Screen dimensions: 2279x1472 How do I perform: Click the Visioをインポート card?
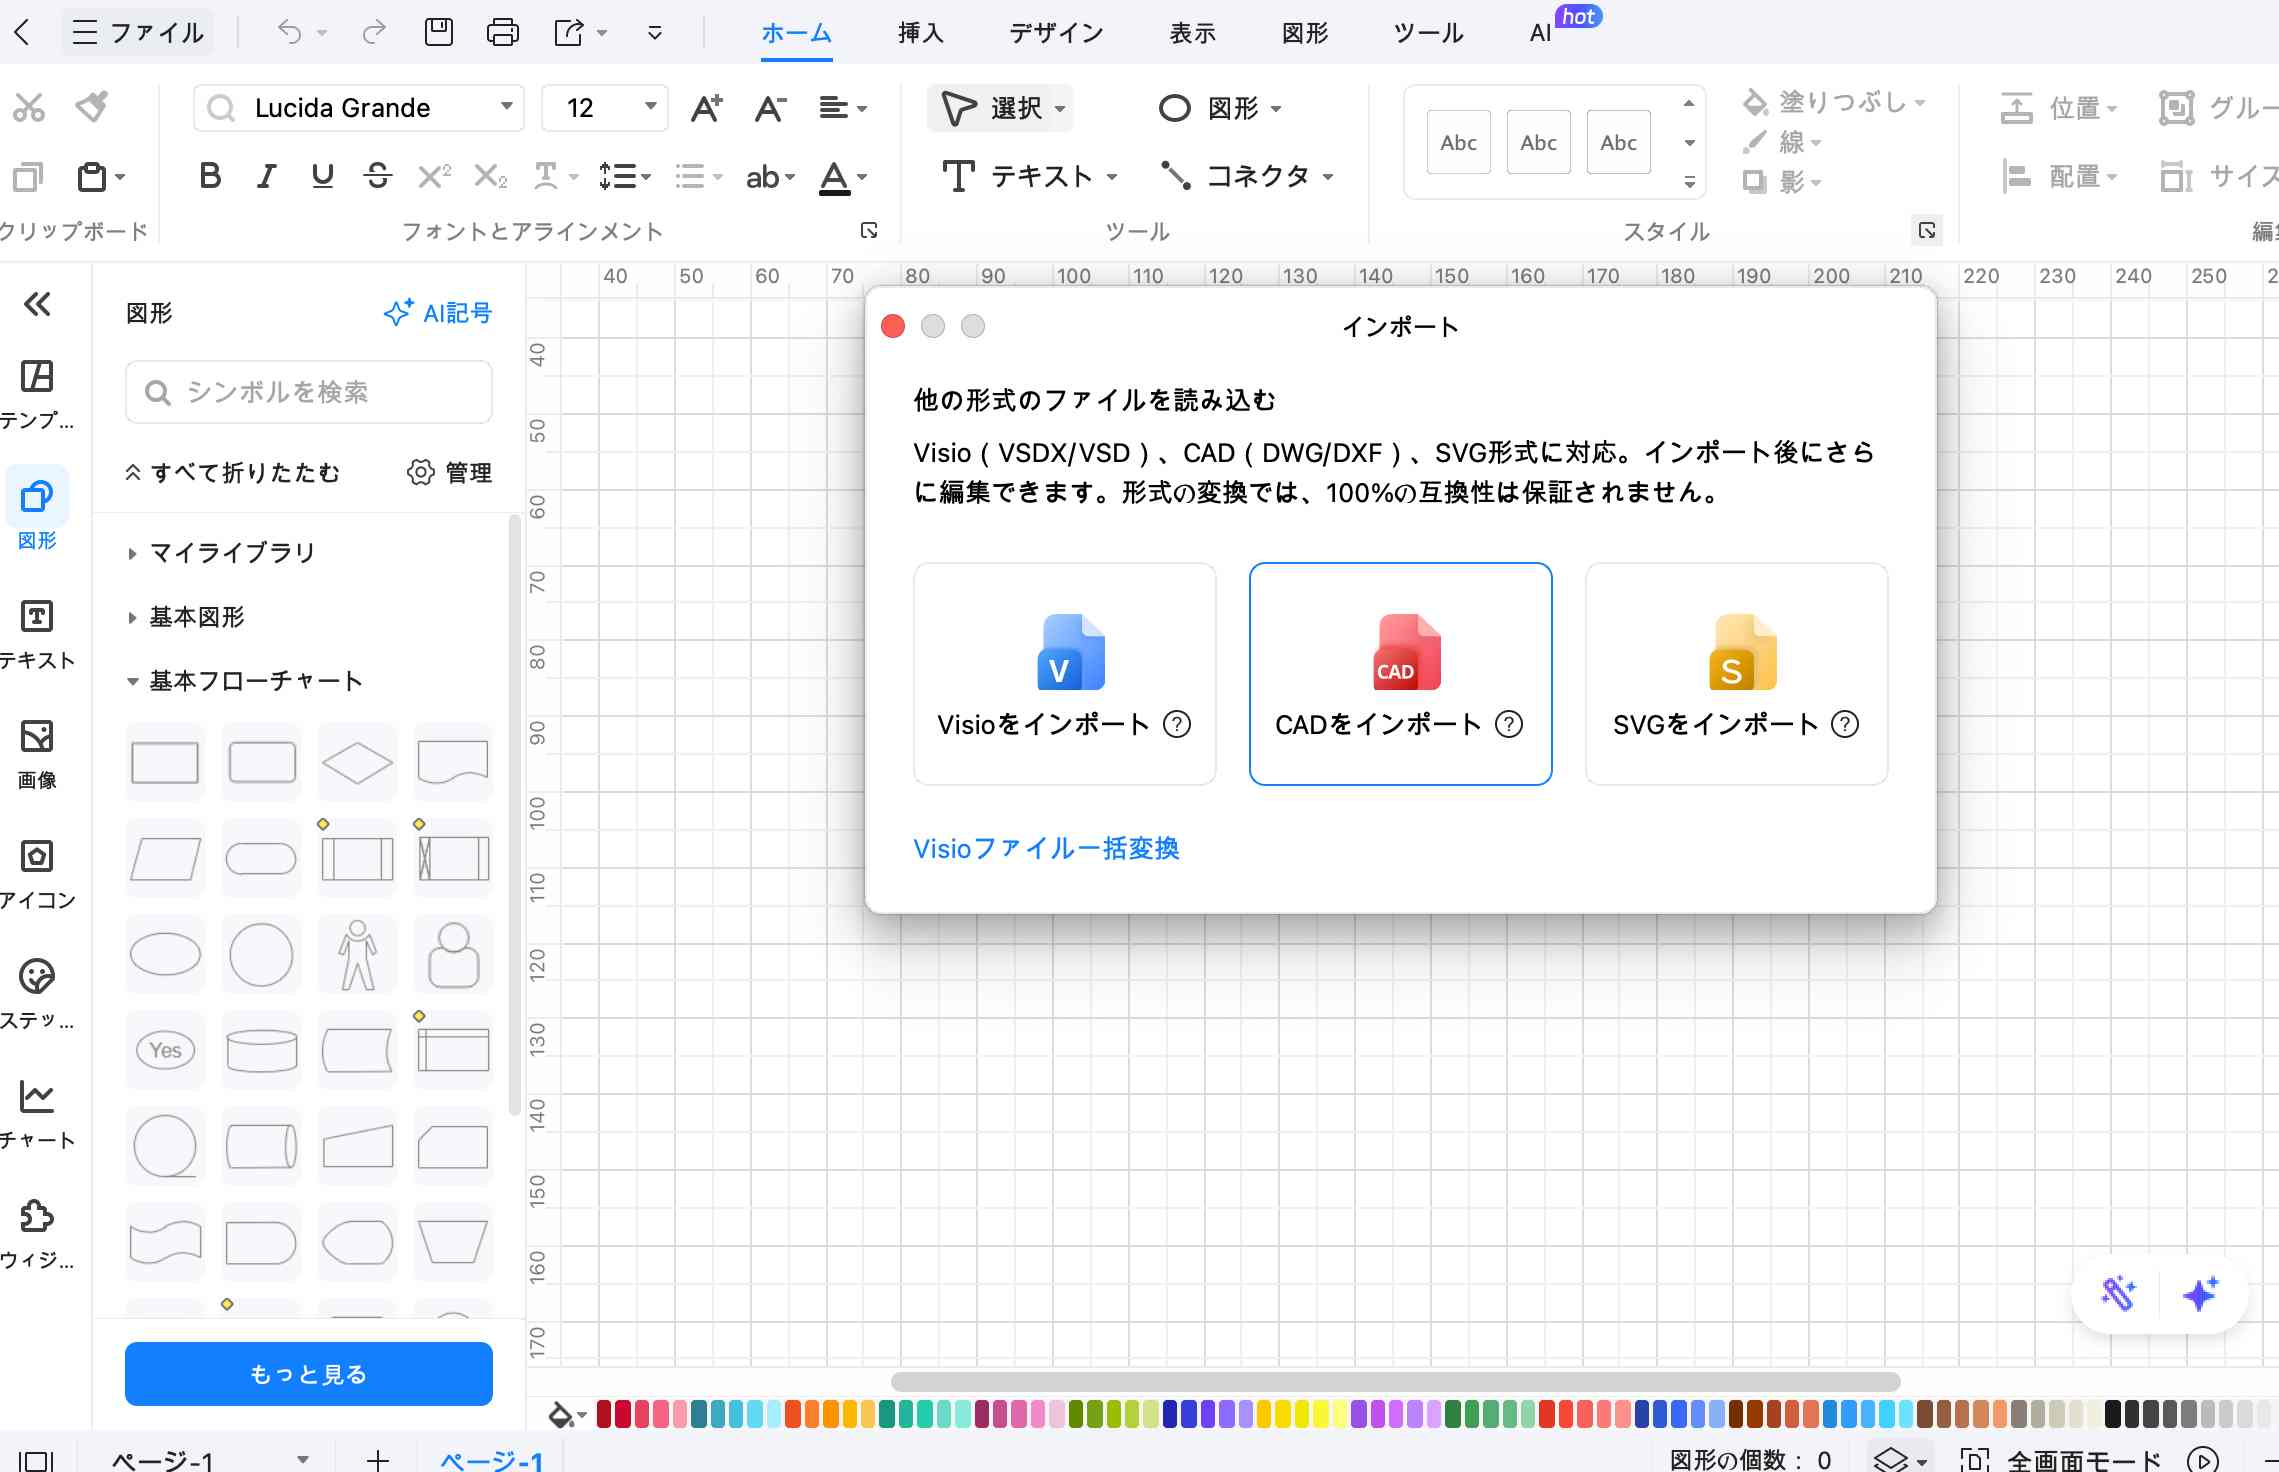coord(1065,674)
